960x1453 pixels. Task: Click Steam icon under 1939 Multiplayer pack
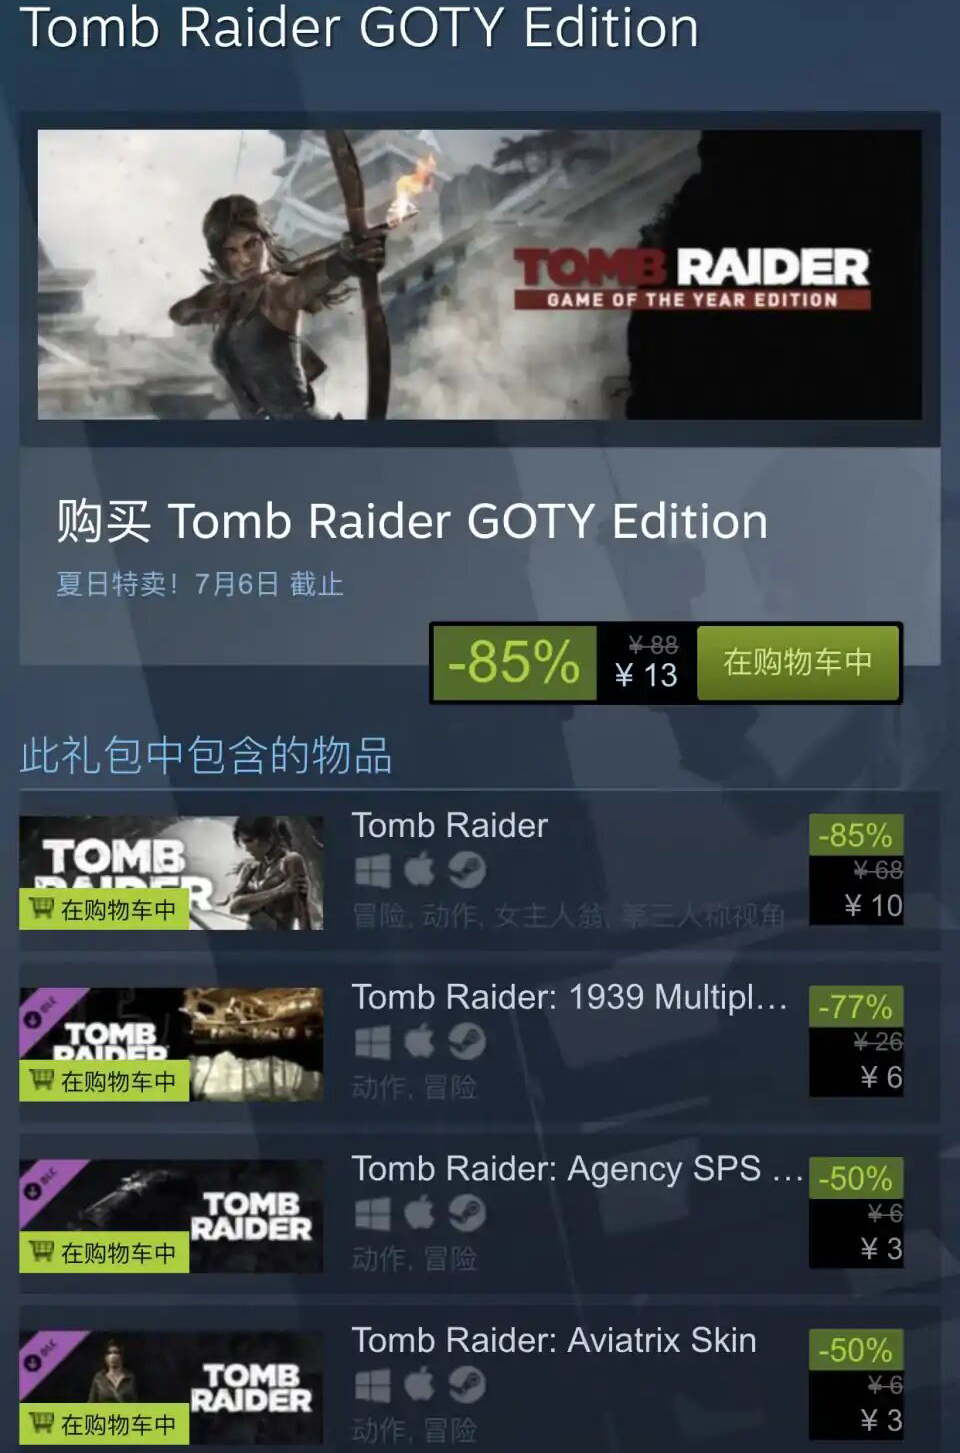pos(466,1042)
